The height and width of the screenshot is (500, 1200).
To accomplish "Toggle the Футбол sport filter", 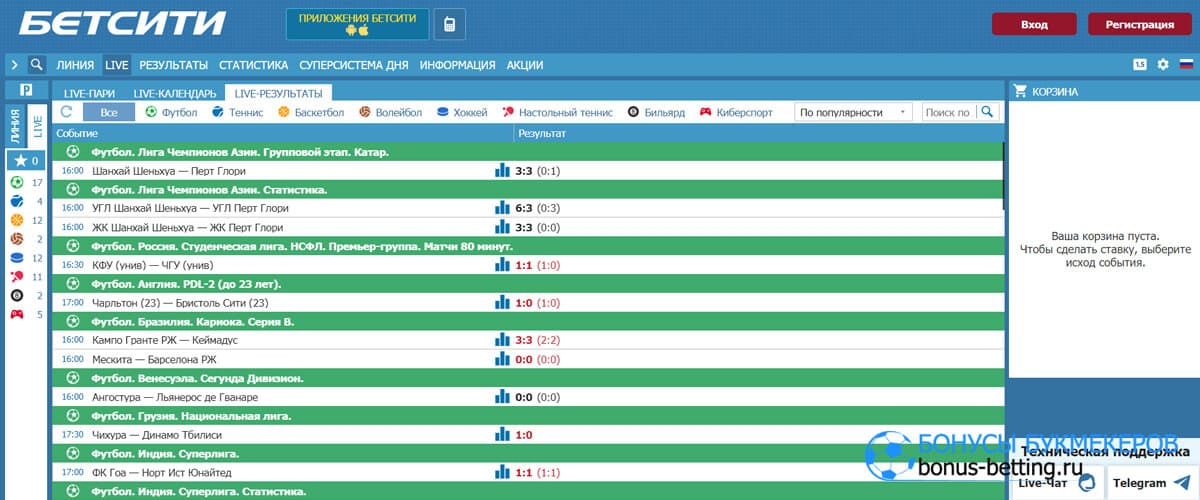I will pyautogui.click(x=172, y=113).
